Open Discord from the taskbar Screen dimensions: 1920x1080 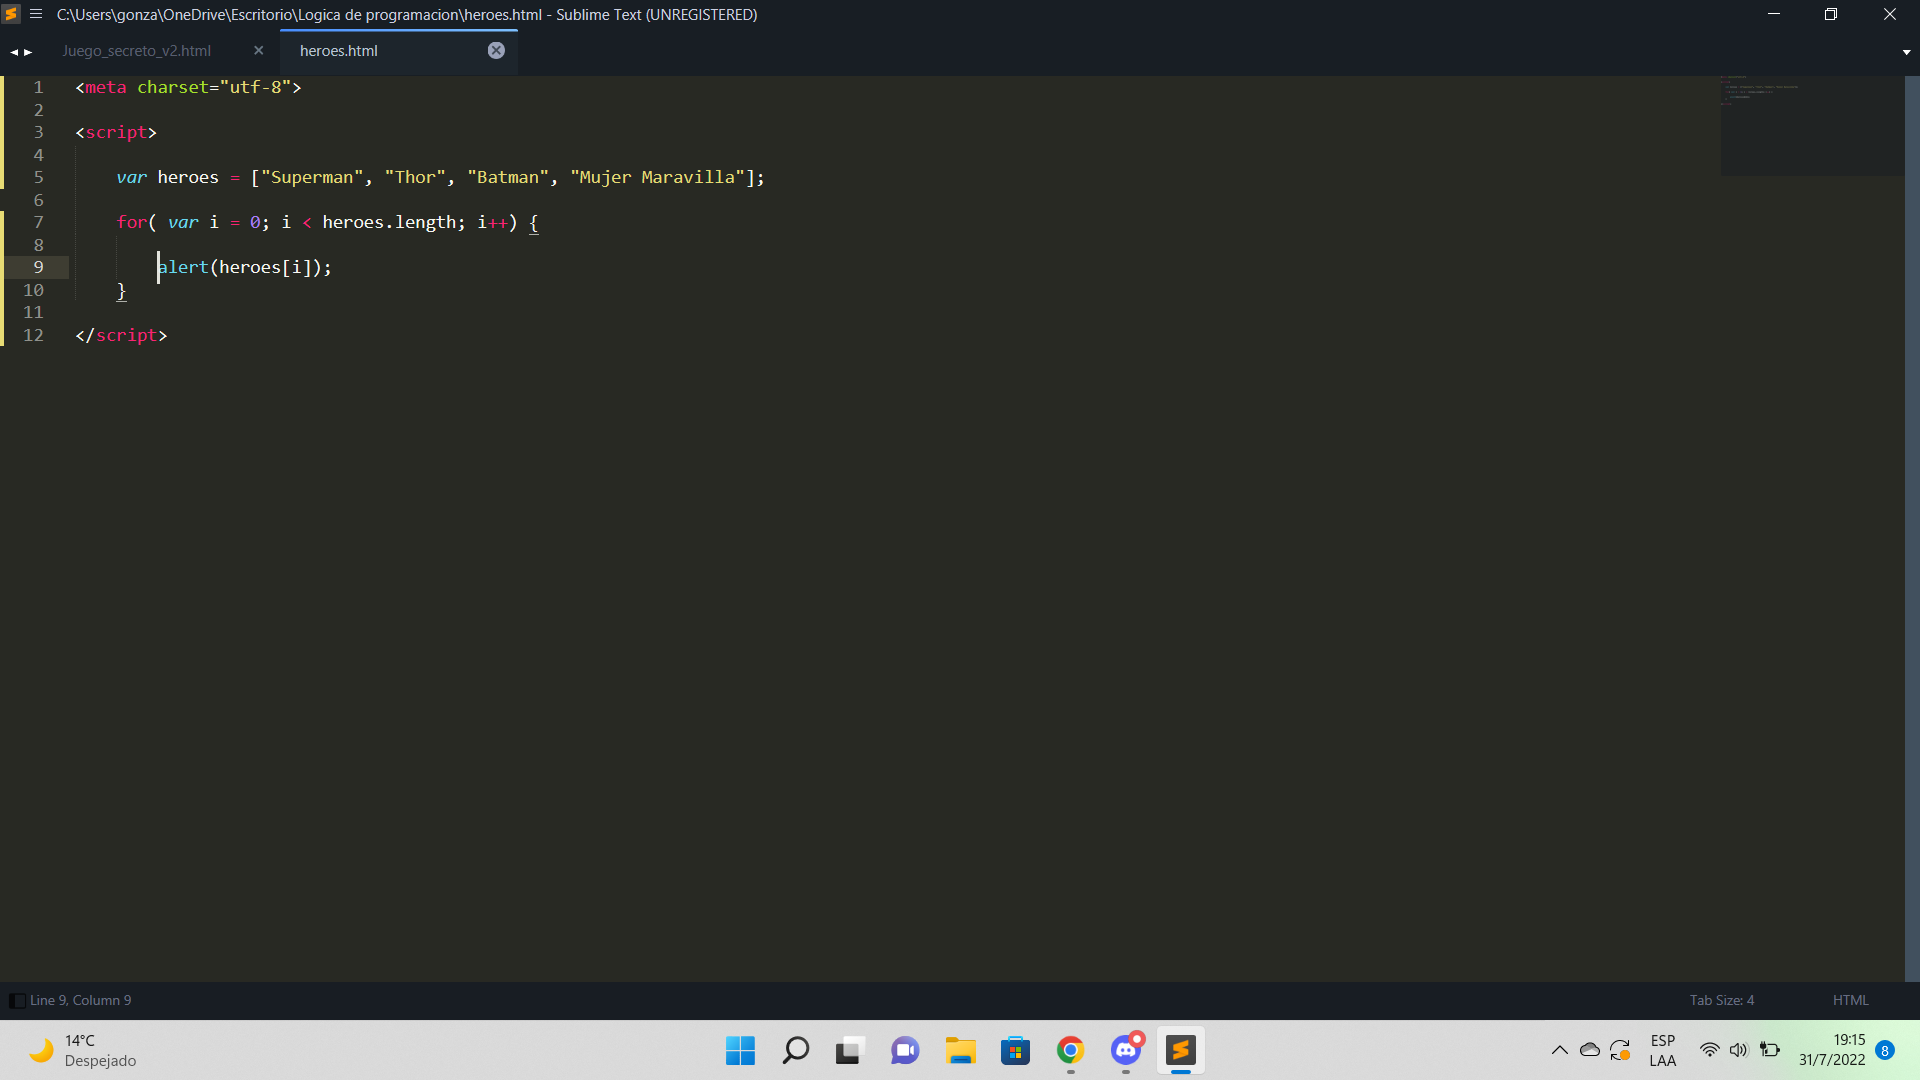[1126, 1050]
